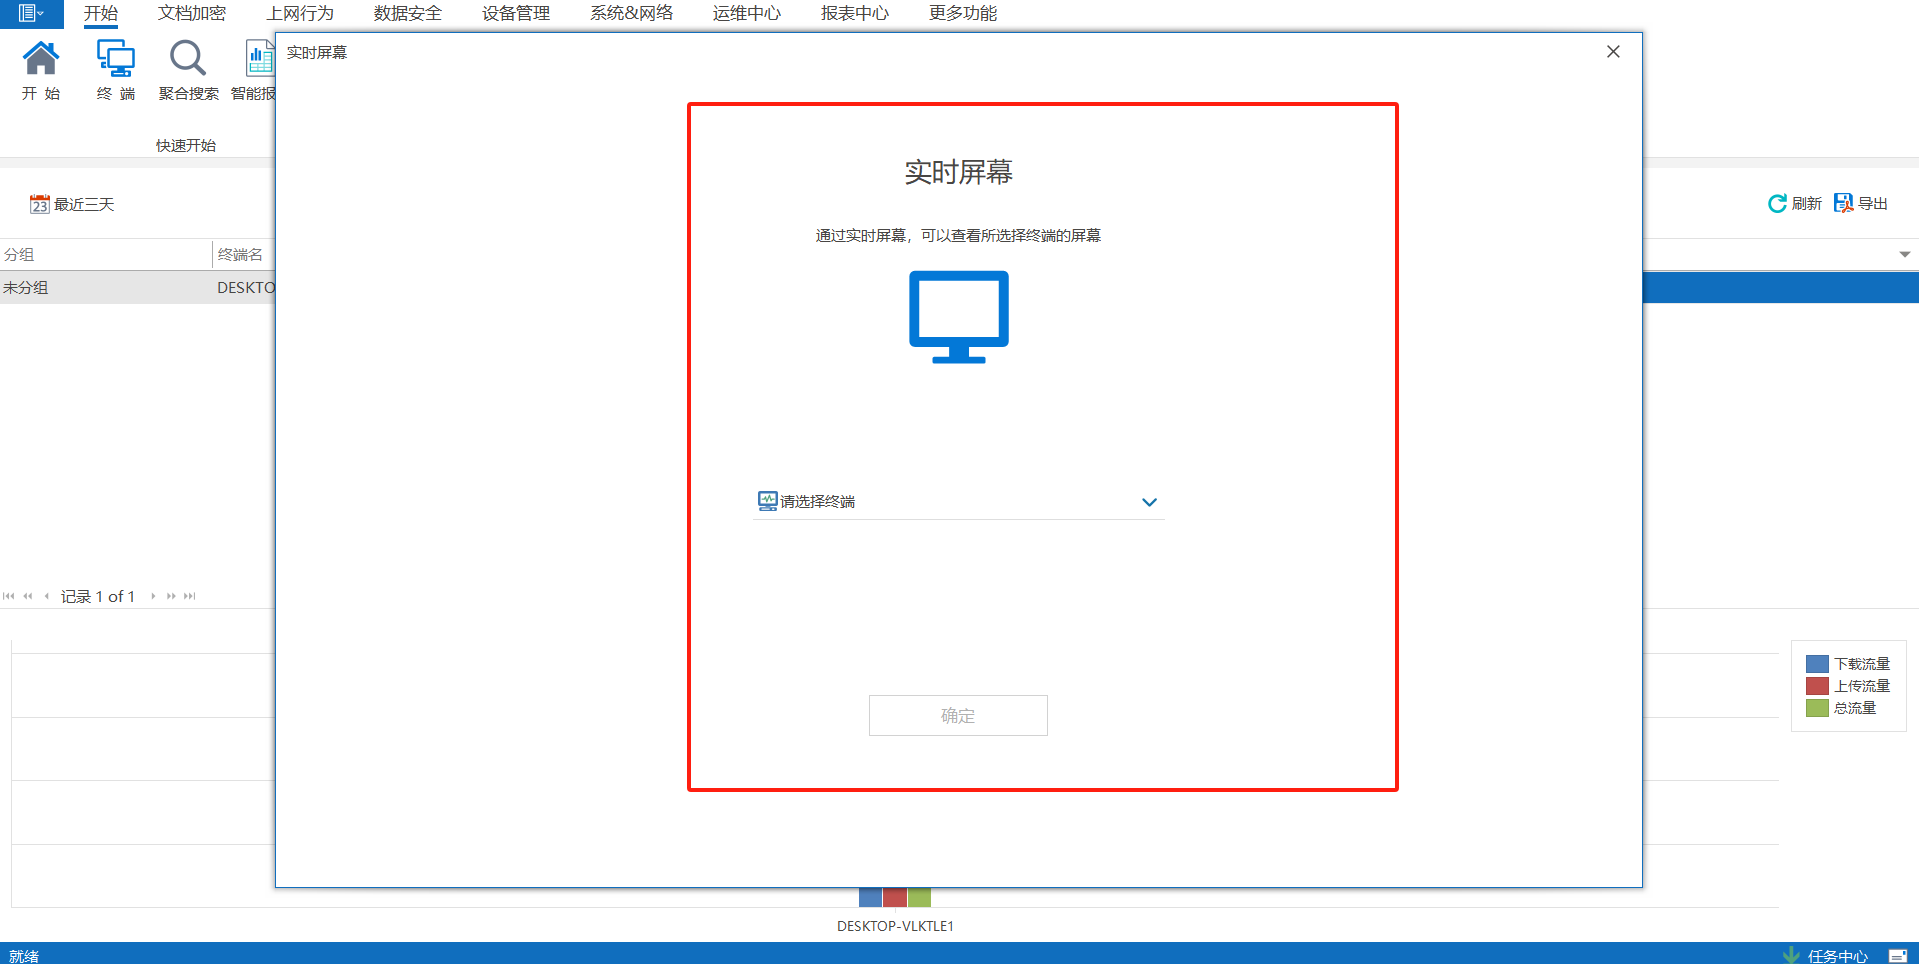Open the 报表中心 tab

[855, 13]
